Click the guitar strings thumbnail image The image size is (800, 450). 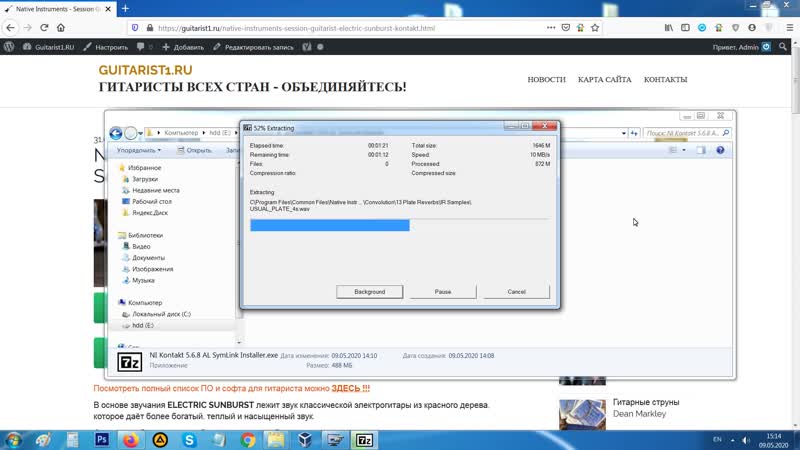(582, 414)
